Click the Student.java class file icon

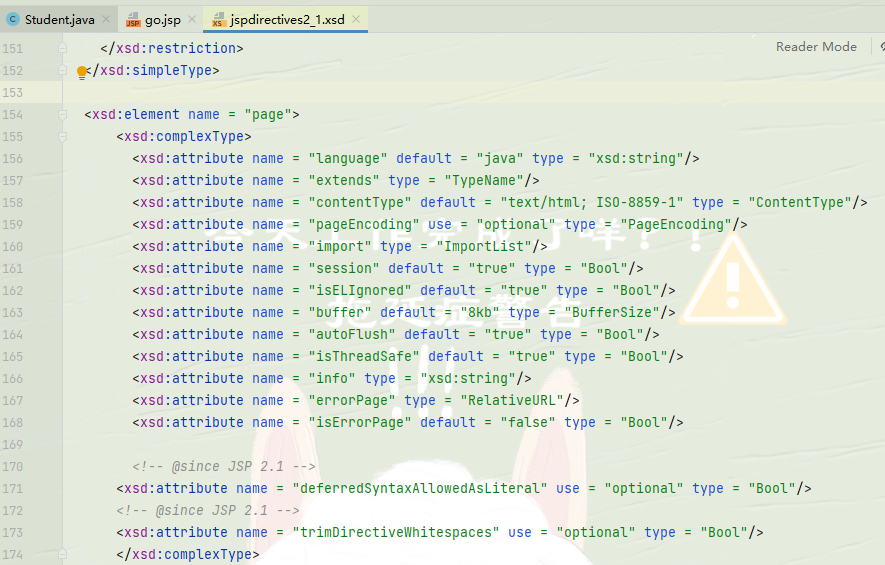tap(12, 20)
